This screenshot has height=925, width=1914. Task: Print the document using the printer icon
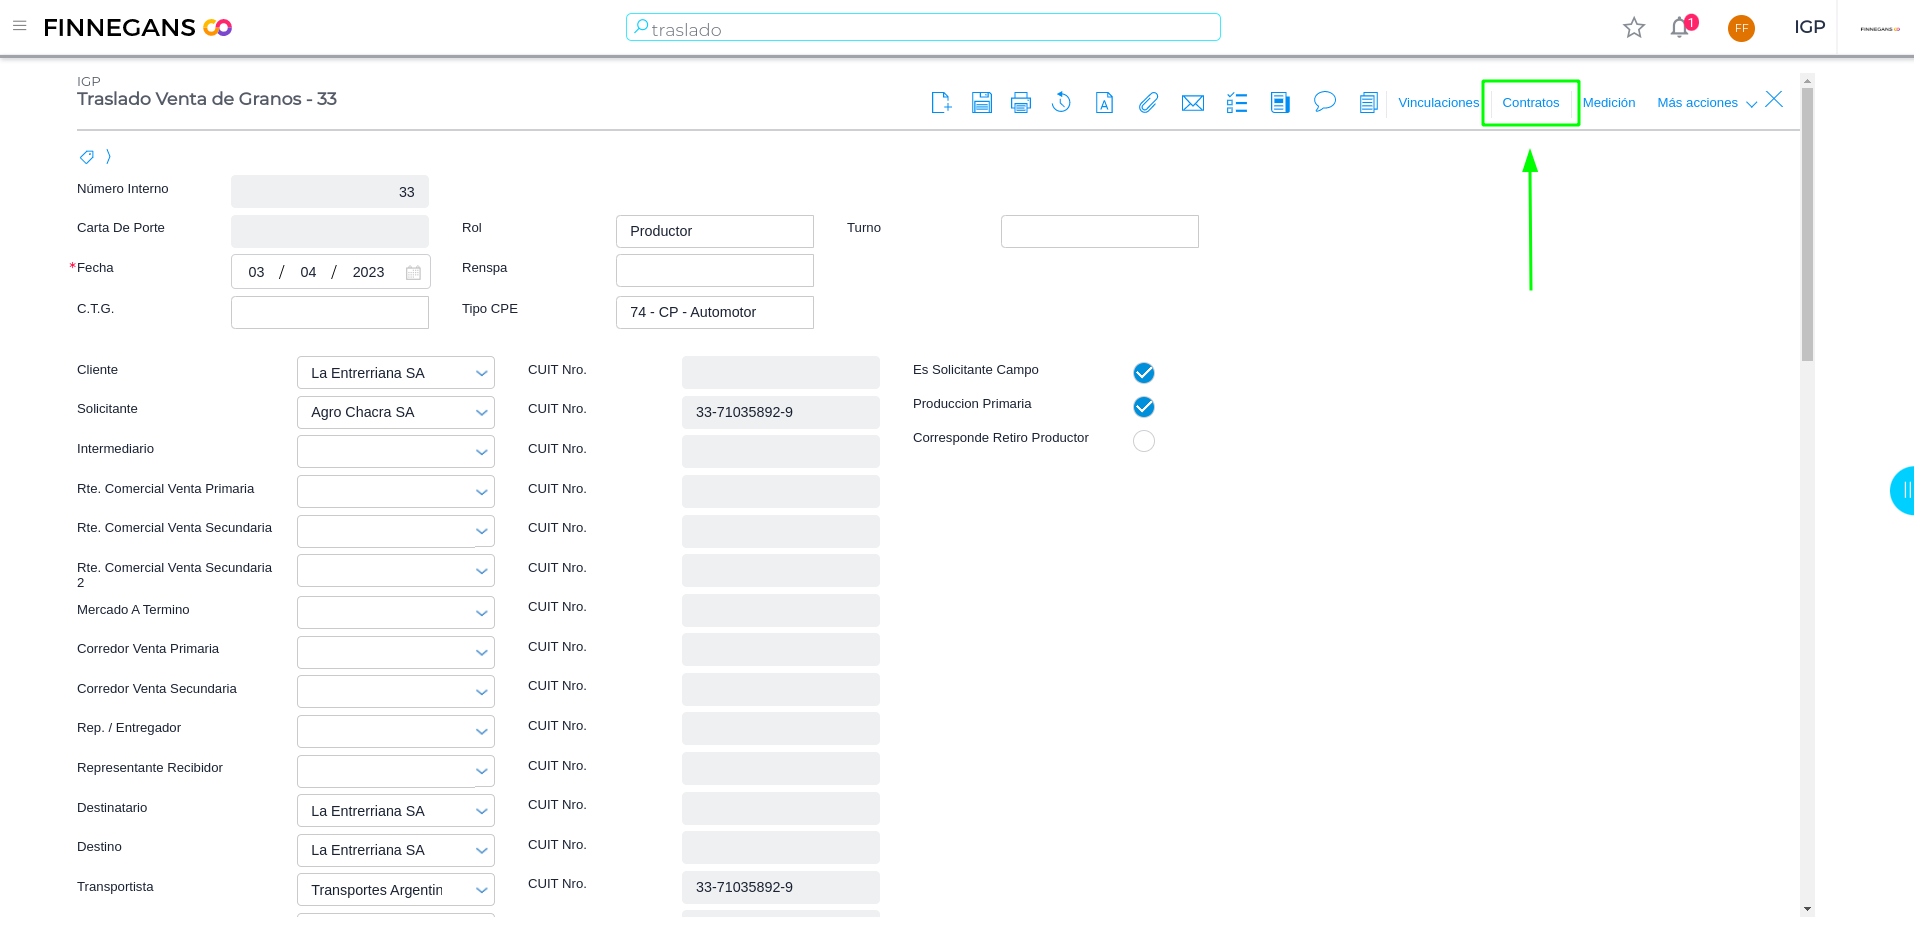1020,102
